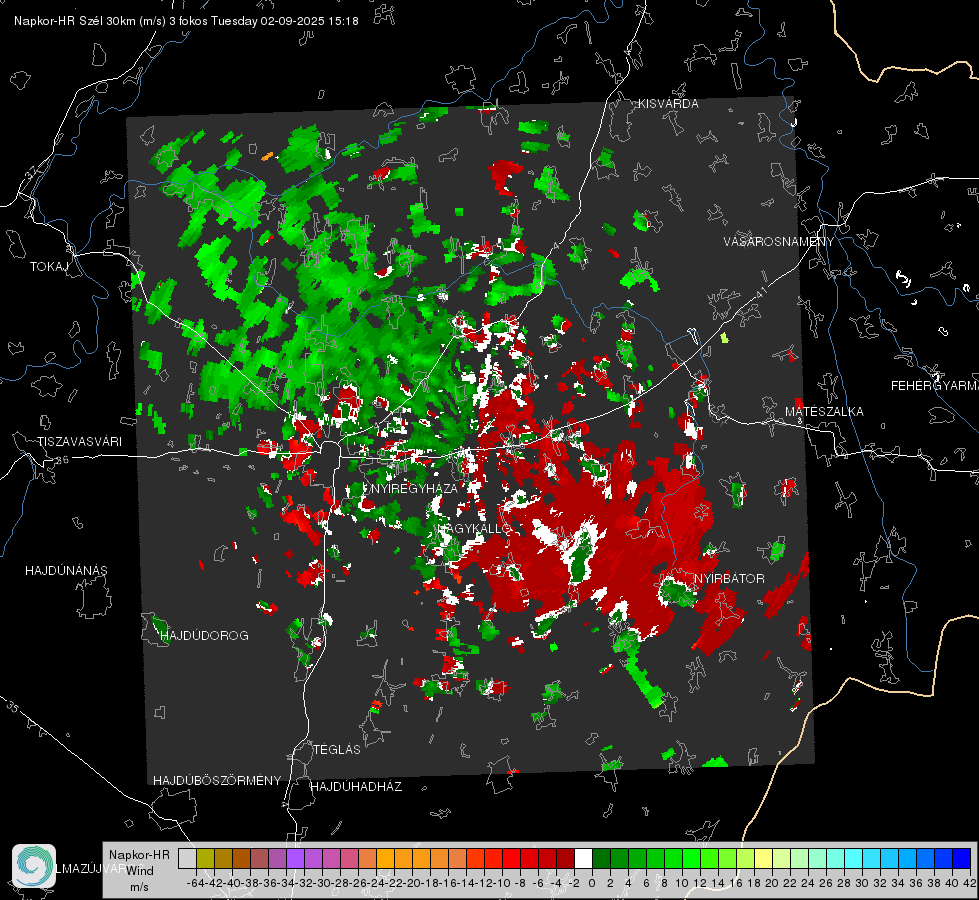Click the m/s unit label in the legend
The image size is (979, 900).
click(x=139, y=887)
